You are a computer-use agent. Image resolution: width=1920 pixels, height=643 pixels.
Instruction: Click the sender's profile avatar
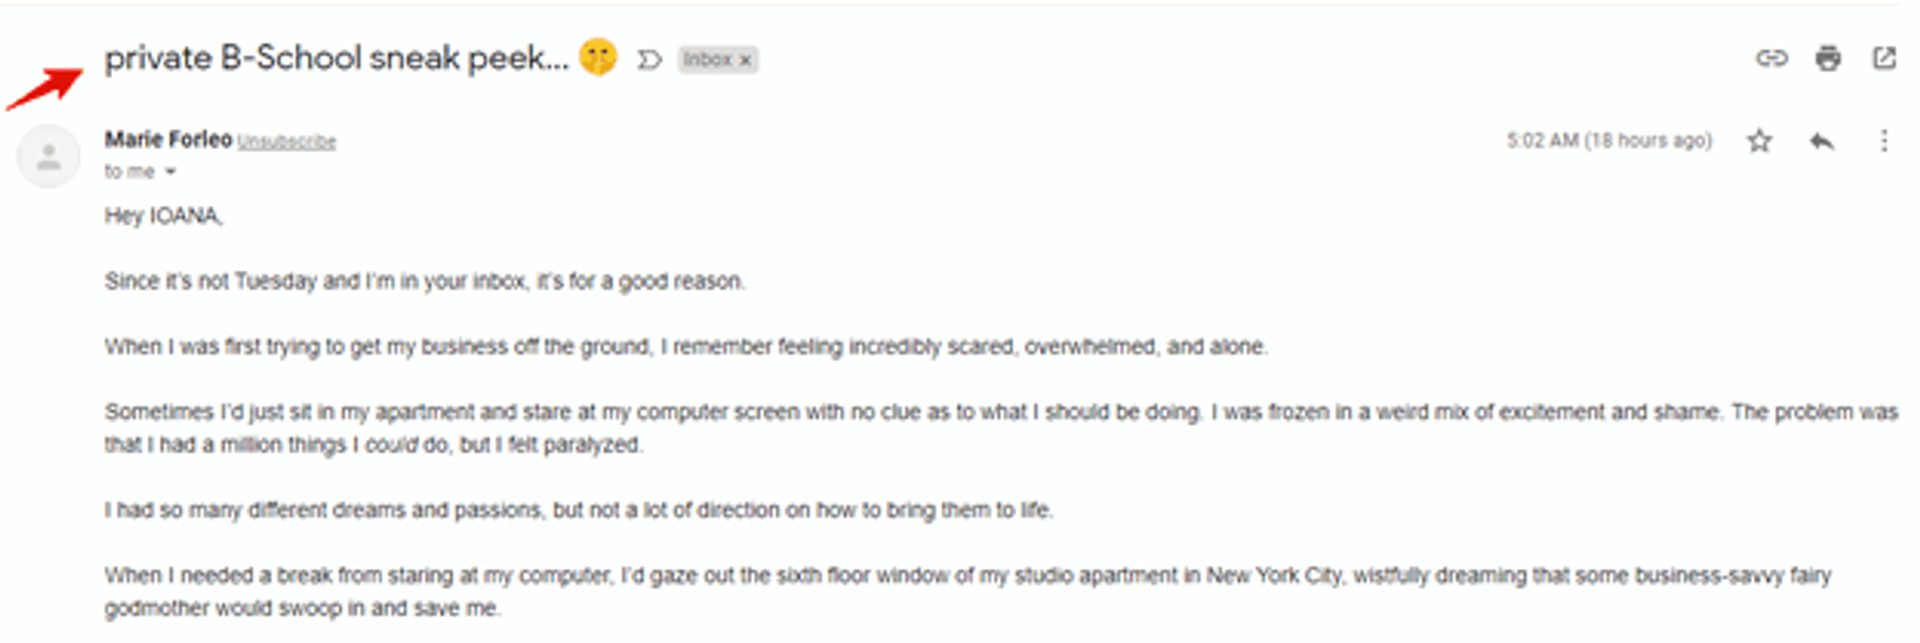point(48,152)
